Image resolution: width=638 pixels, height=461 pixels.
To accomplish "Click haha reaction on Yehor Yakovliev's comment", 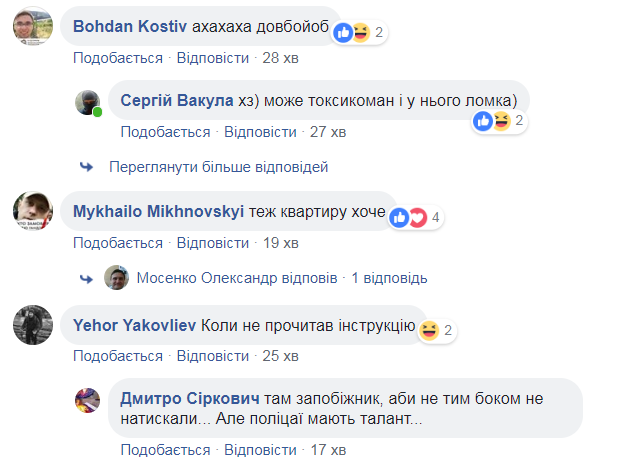I will [431, 330].
